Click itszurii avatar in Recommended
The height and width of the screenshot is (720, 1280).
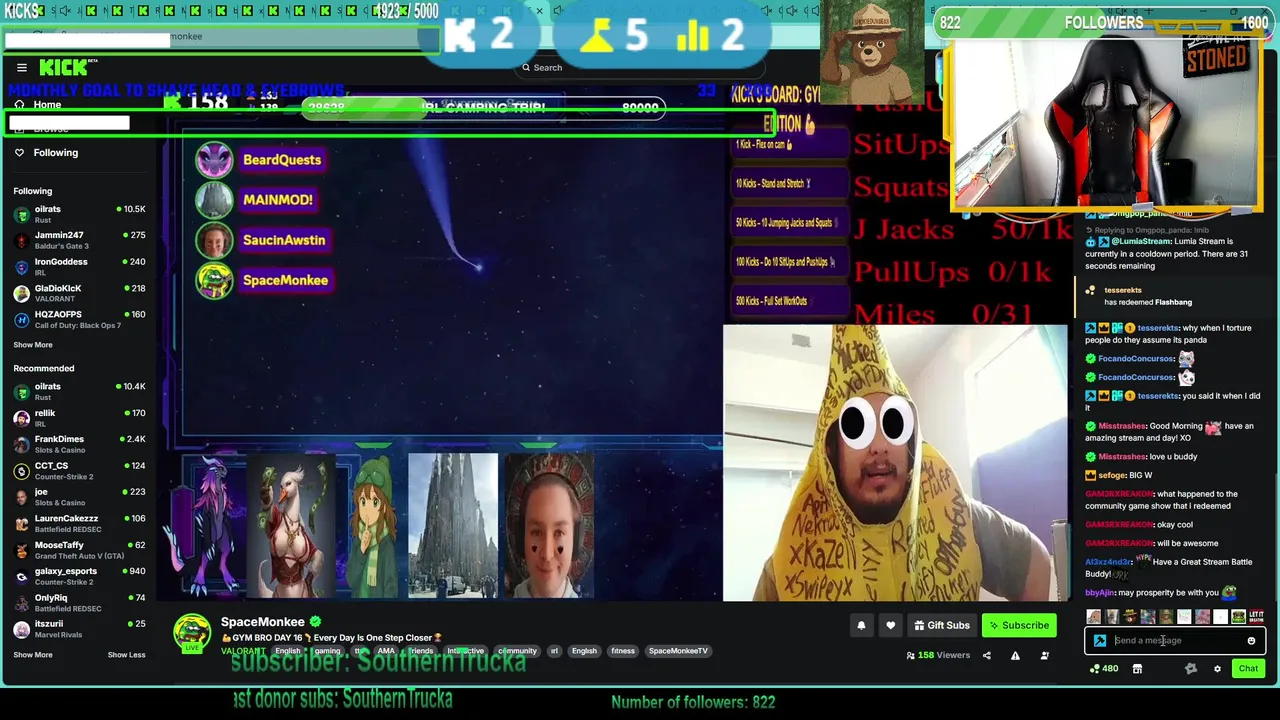click(22, 630)
